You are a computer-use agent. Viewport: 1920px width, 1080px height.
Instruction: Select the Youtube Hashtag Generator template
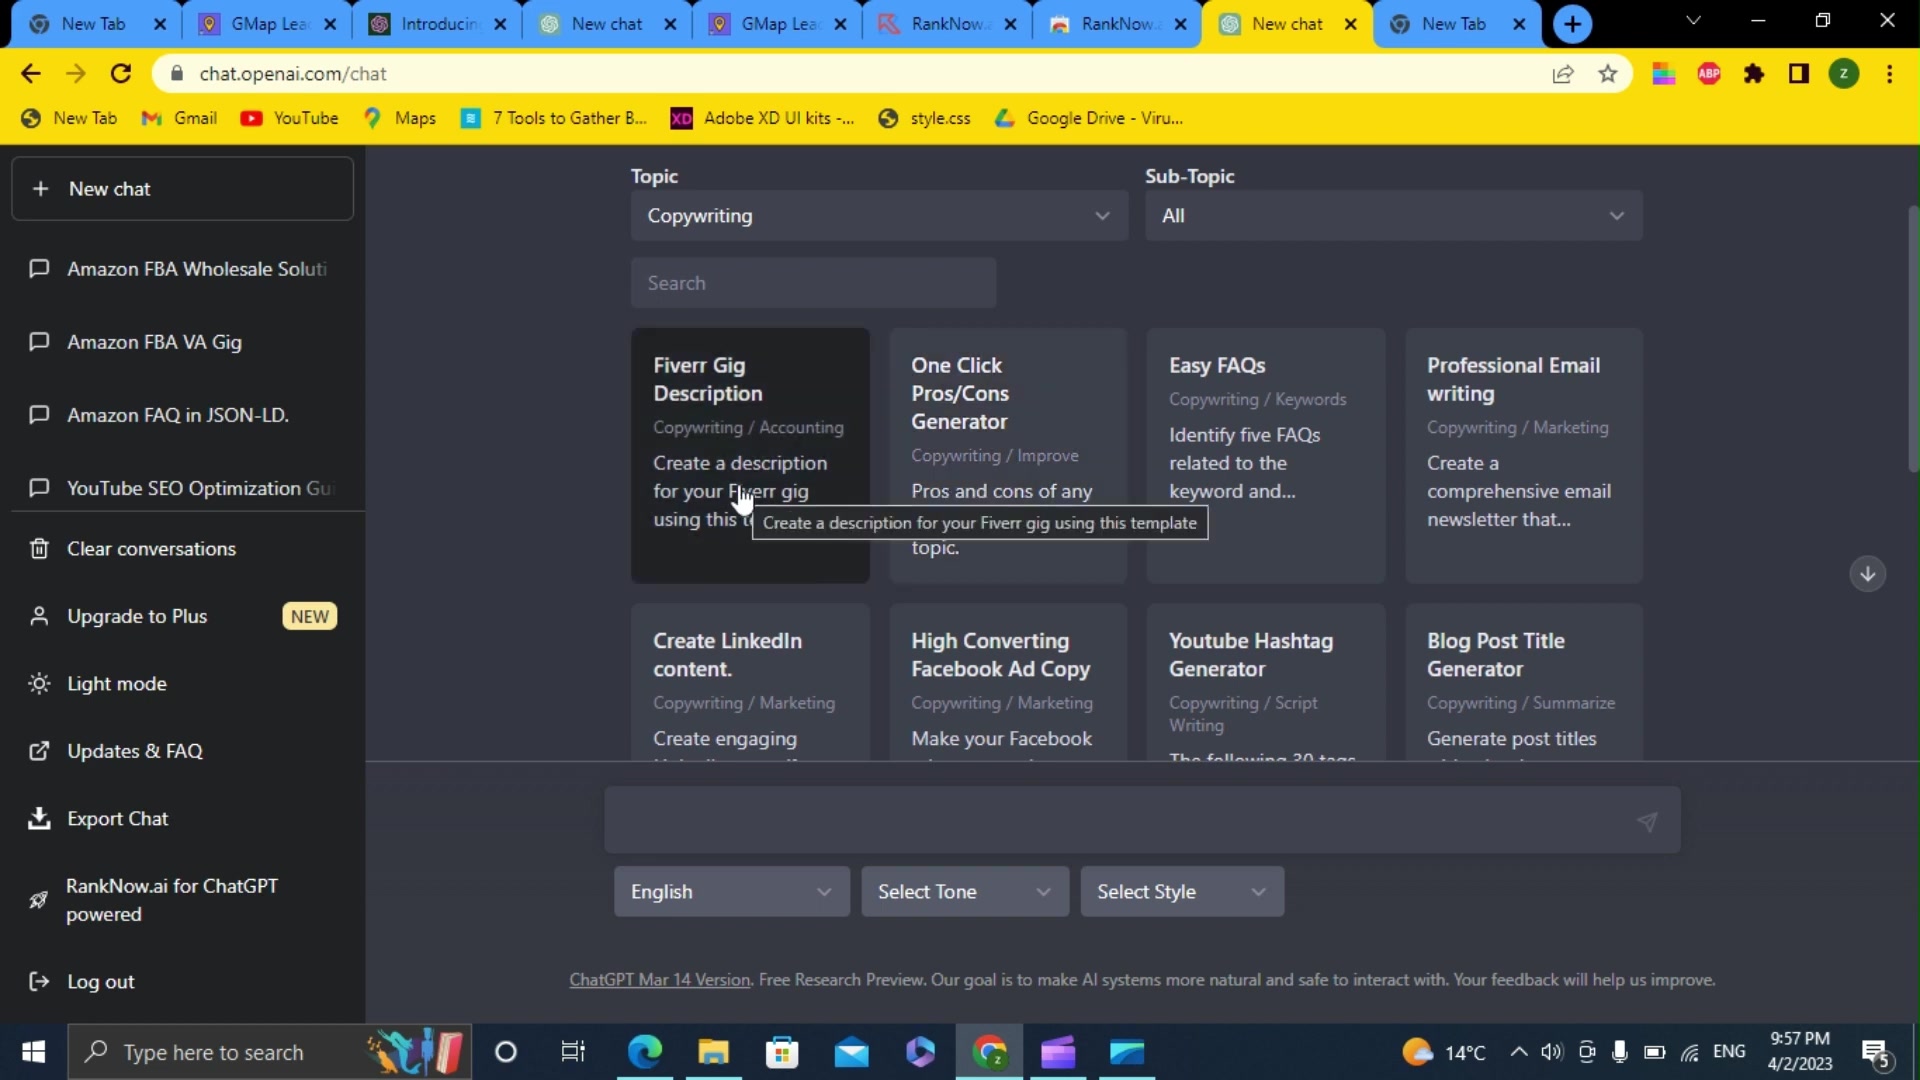(1266, 682)
